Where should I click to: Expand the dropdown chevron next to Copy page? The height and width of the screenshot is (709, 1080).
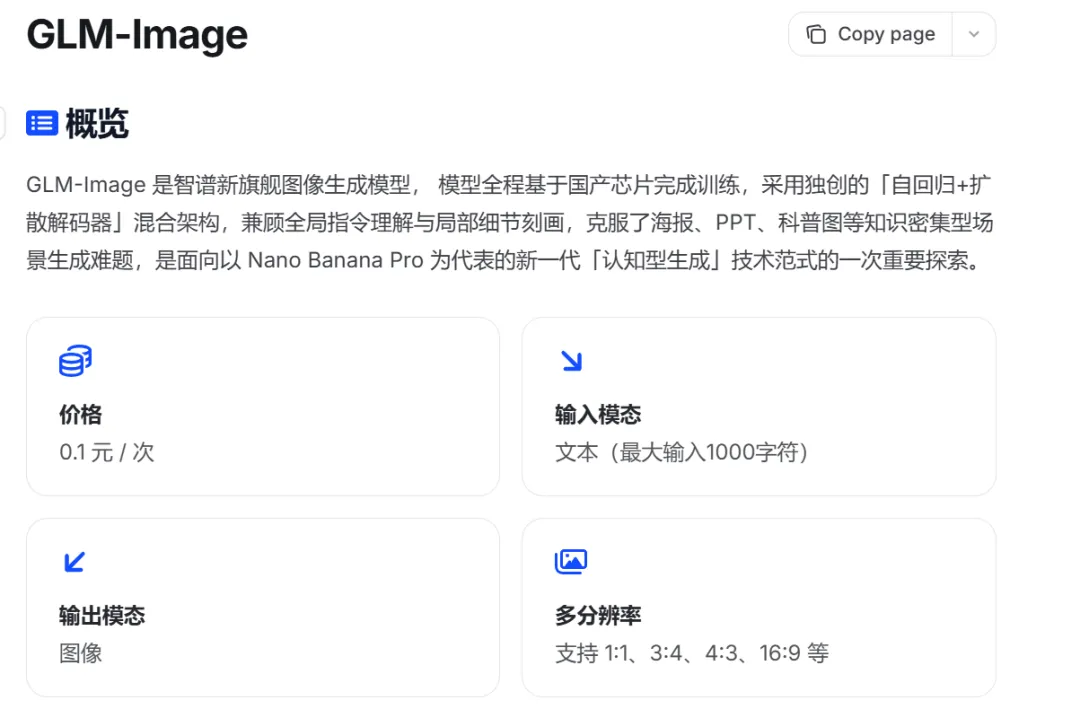pyautogui.click(x=974, y=35)
